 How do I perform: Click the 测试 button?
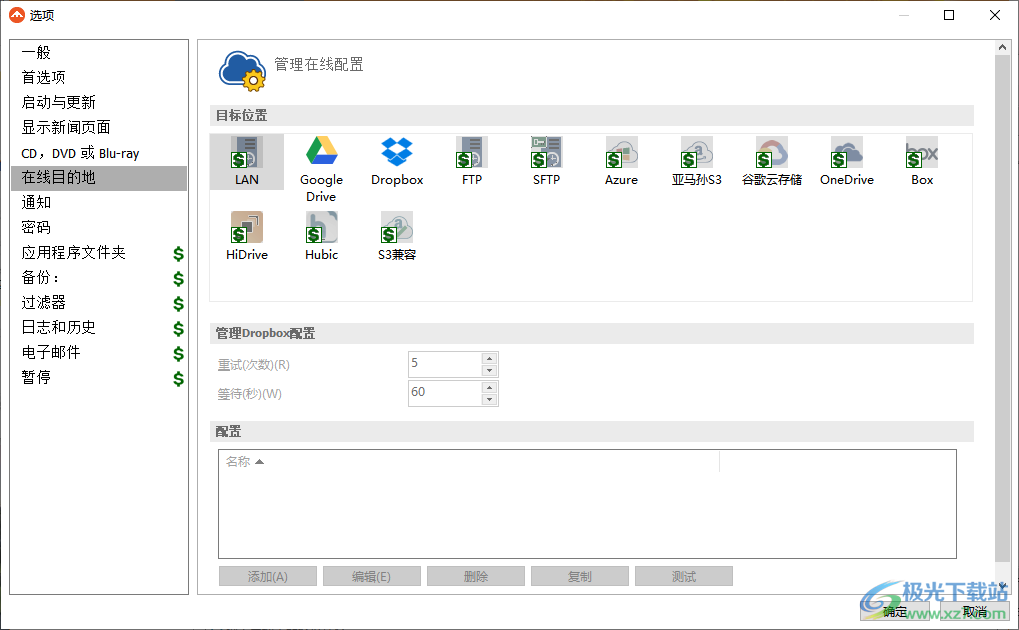[x=684, y=577]
